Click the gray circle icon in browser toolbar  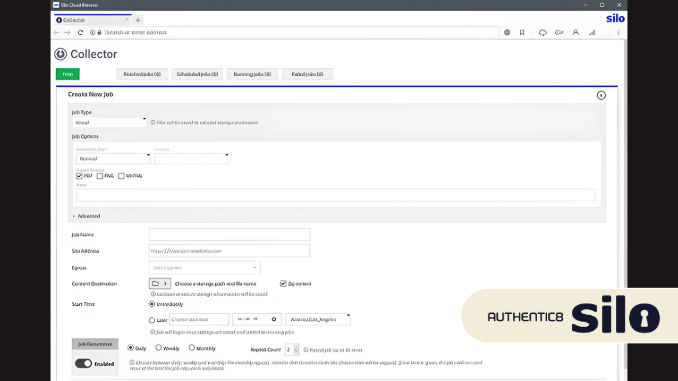(507, 32)
